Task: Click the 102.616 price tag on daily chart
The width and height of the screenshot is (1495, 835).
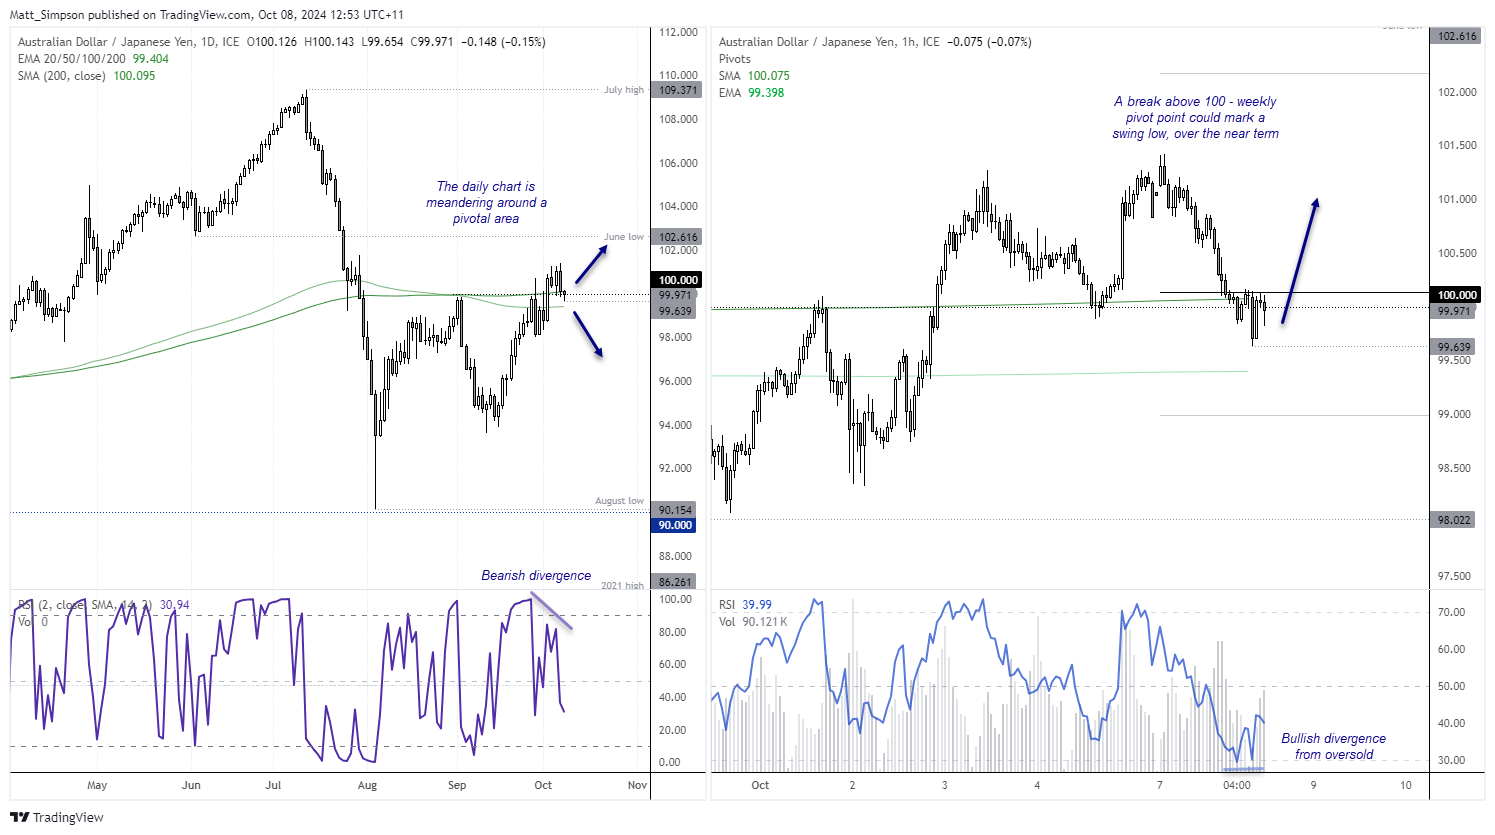Action: point(678,237)
